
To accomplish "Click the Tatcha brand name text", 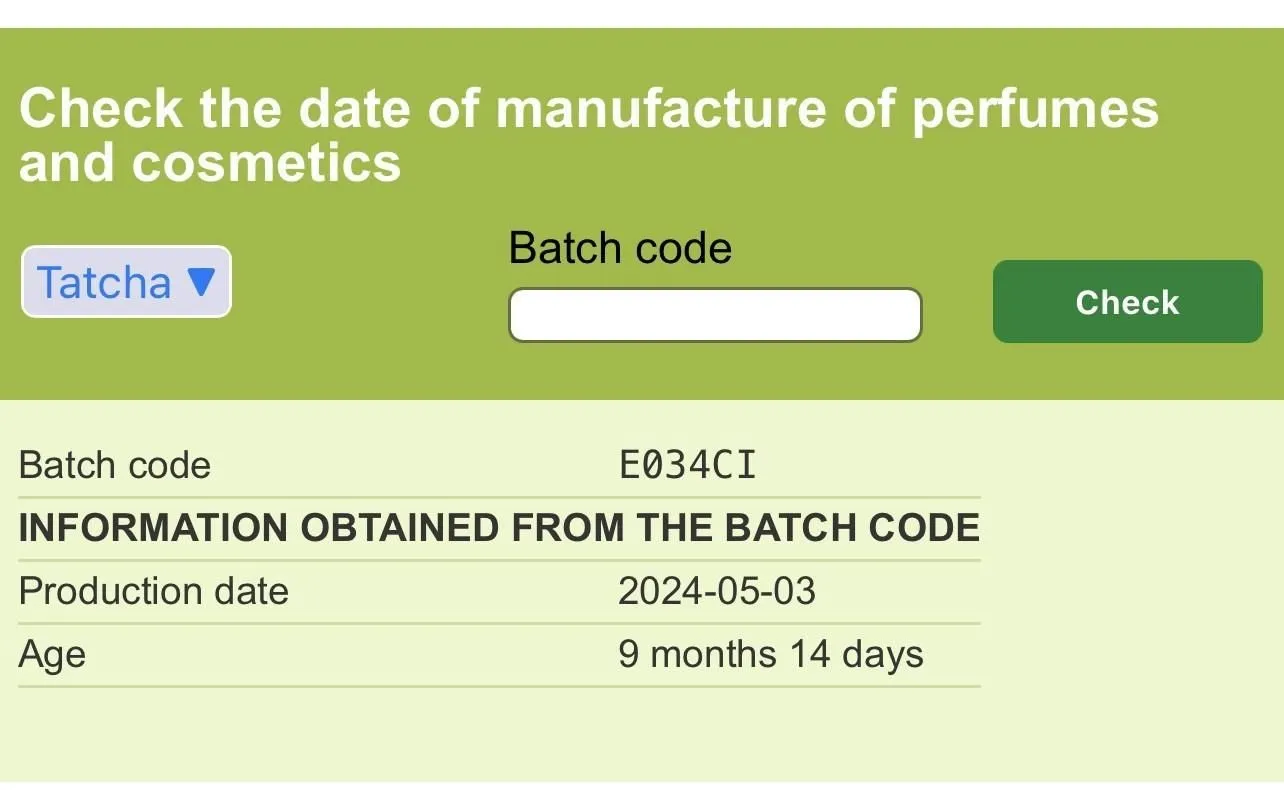I will click(x=104, y=282).
